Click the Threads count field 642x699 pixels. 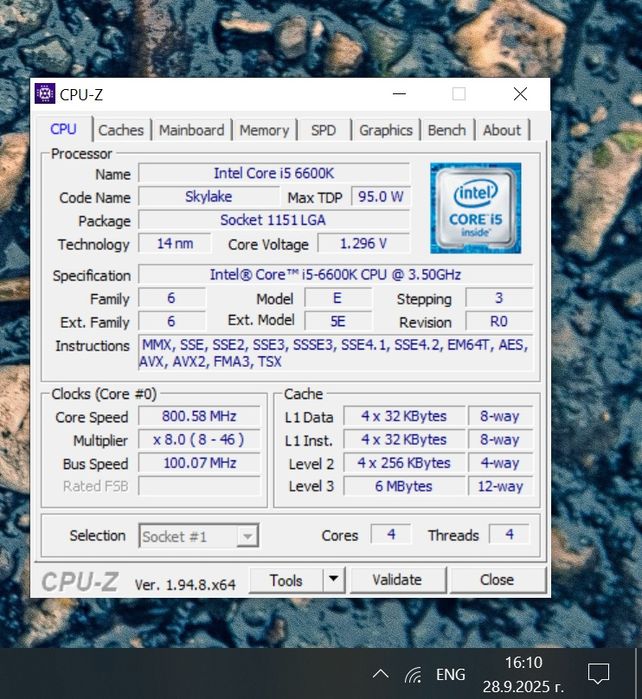point(509,534)
